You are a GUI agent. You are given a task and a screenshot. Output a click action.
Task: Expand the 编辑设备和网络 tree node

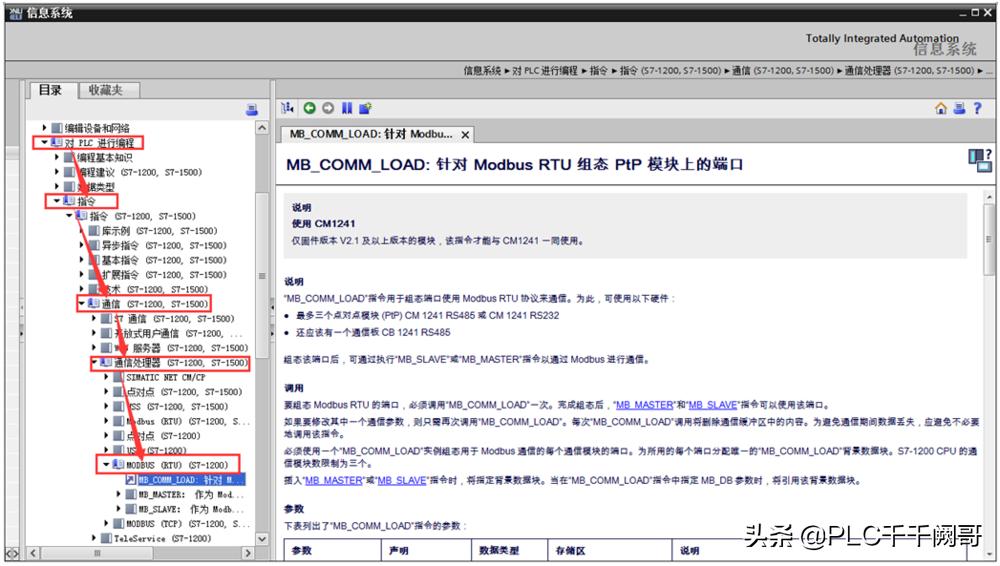(x=44, y=128)
